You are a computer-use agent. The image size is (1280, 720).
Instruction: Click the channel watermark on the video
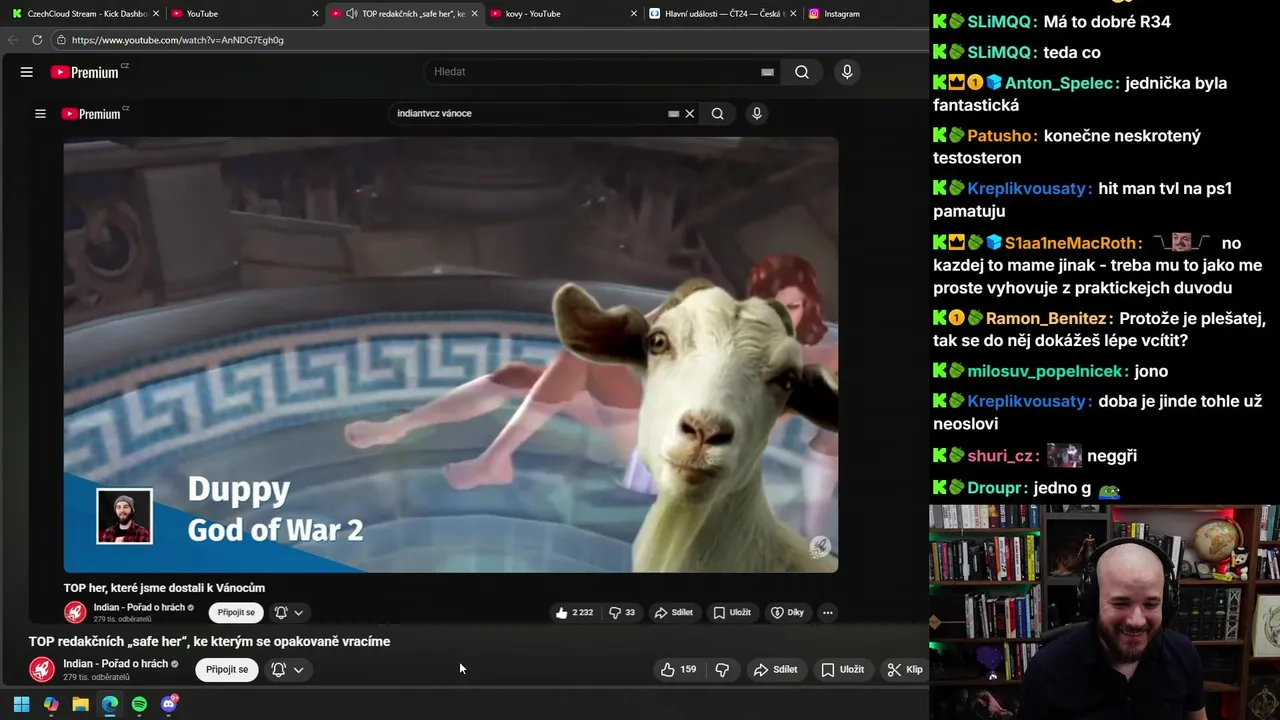point(819,547)
